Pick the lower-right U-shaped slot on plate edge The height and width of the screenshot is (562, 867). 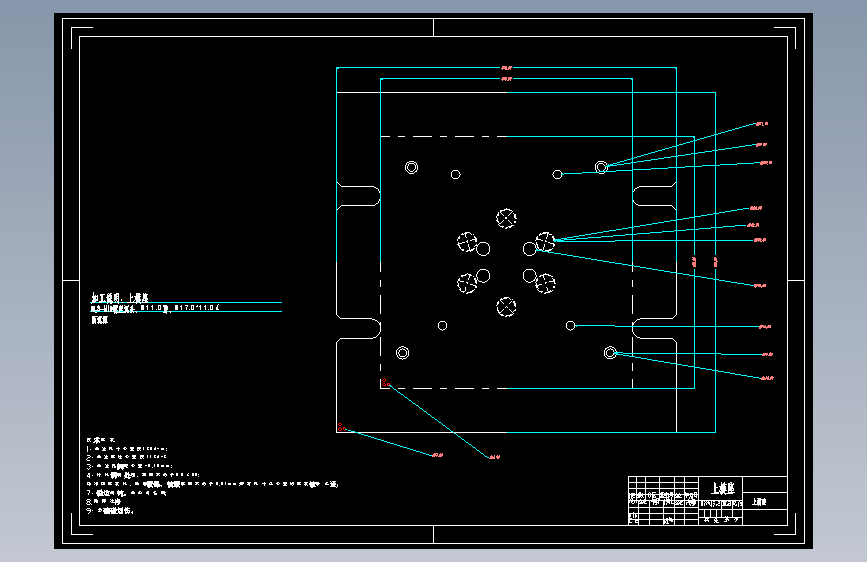[x=654, y=327]
